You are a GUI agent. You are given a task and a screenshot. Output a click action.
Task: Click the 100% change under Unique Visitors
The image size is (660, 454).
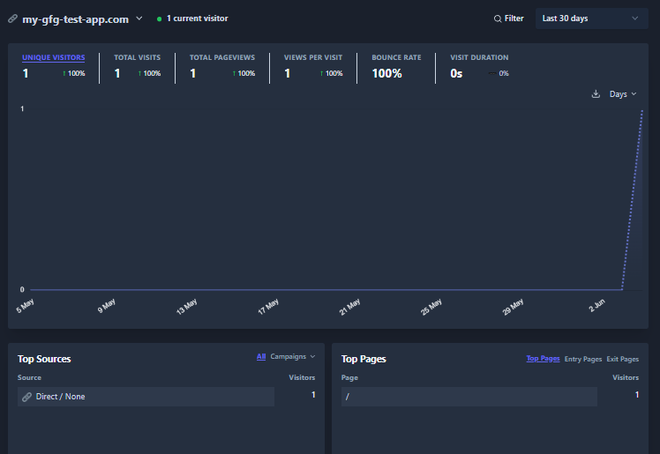(74, 74)
